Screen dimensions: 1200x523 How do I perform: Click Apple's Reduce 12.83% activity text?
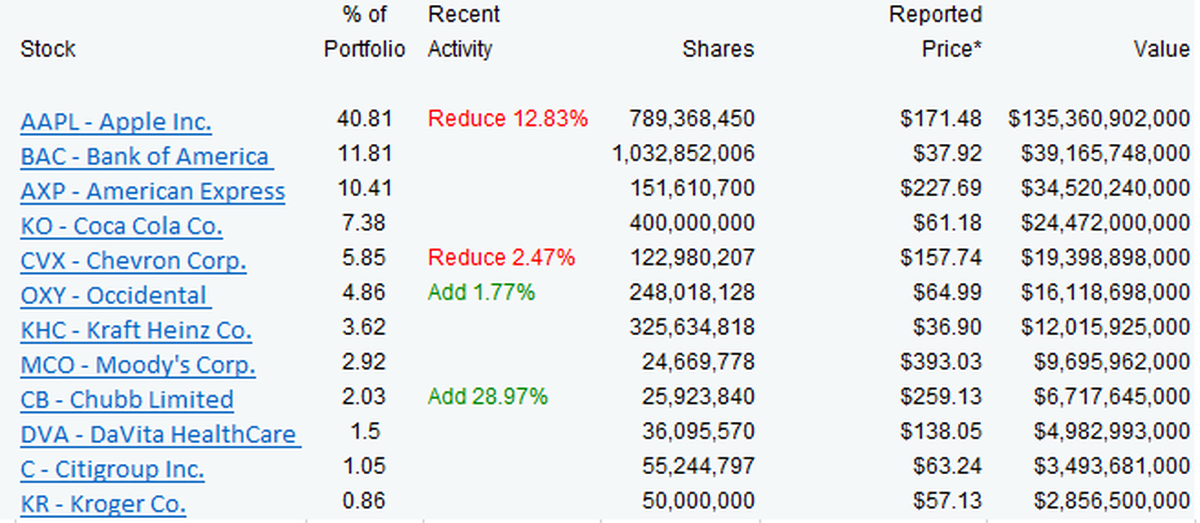pos(508,119)
